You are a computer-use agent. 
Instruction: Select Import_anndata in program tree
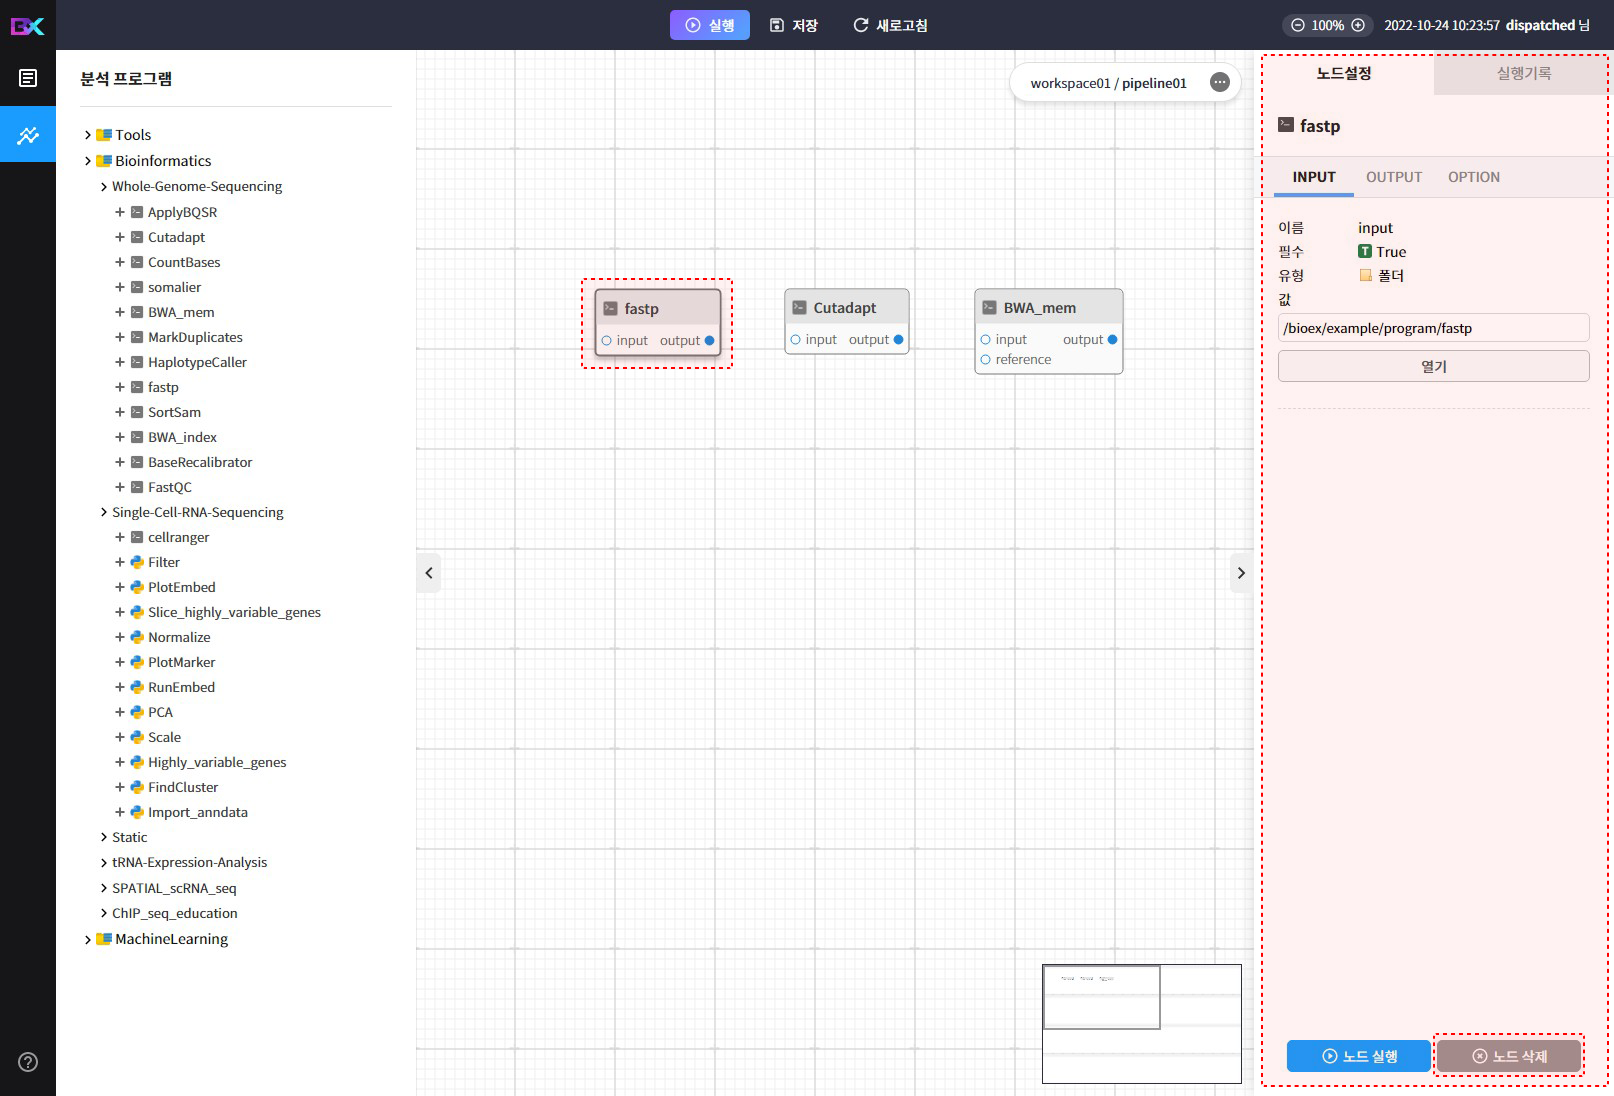click(198, 812)
